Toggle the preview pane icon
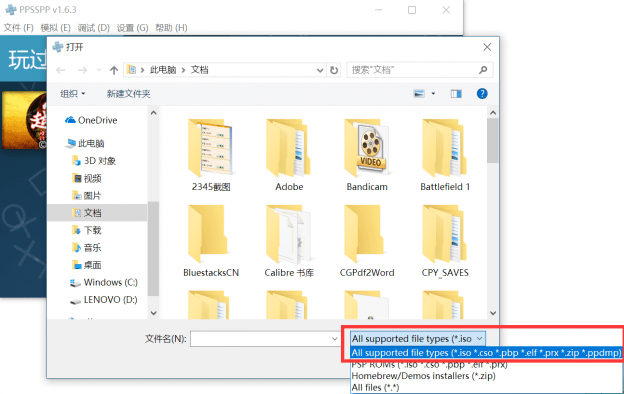The height and width of the screenshot is (394, 624). (x=456, y=94)
